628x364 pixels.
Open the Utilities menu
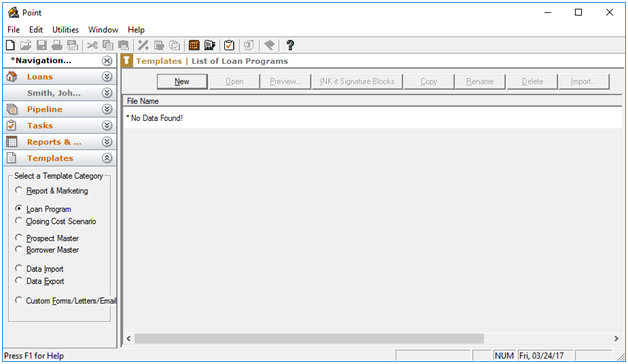point(65,30)
